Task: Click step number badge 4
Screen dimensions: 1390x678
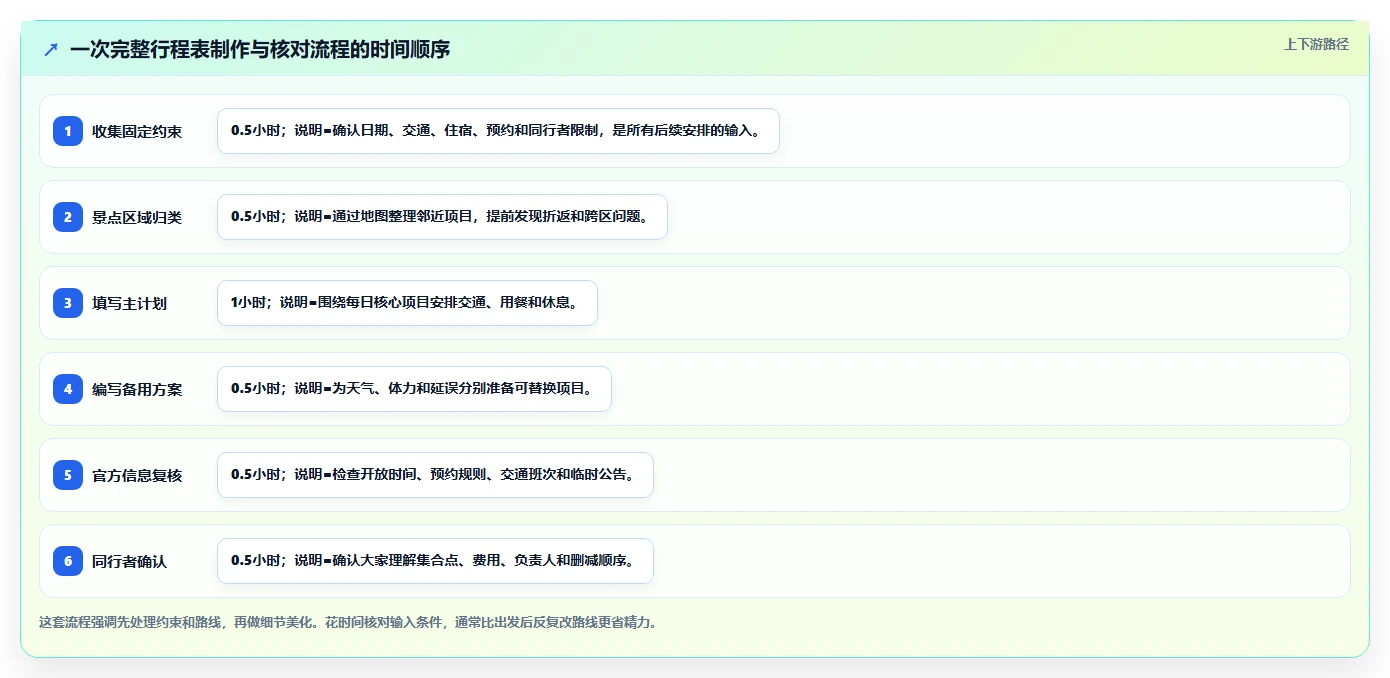Action: click(68, 389)
